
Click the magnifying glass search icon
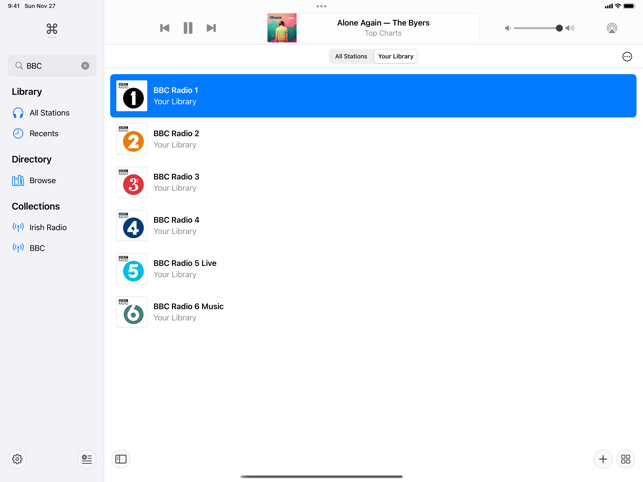pyautogui.click(x=19, y=66)
